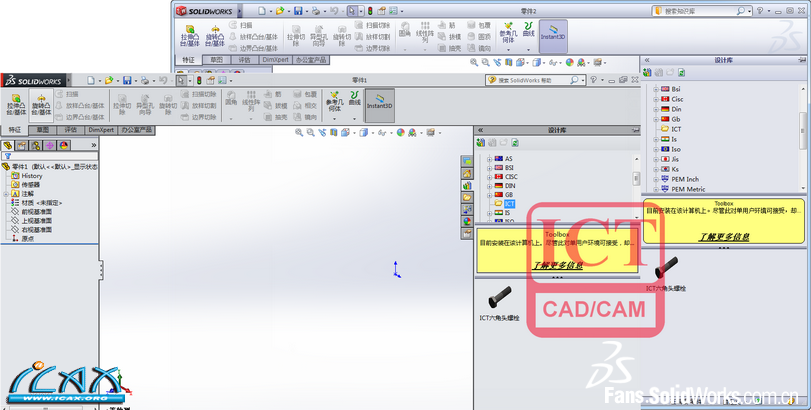Switch to the 草图 tab in 零件2 window
The width and height of the screenshot is (811, 410).
click(x=217, y=60)
